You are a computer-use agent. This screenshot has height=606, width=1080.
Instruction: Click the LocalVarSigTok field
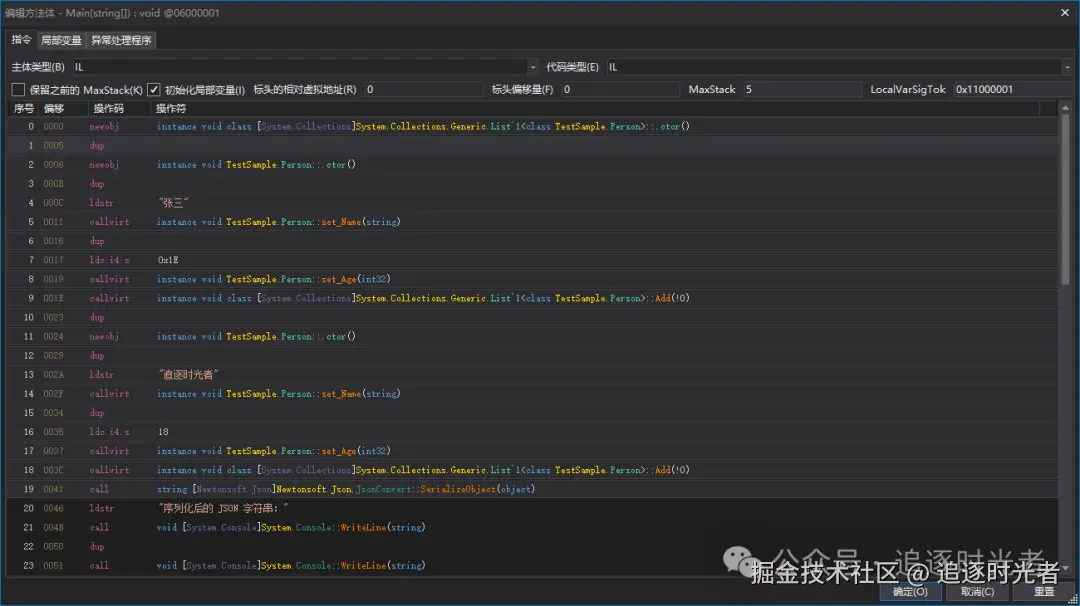[x=1012, y=90]
